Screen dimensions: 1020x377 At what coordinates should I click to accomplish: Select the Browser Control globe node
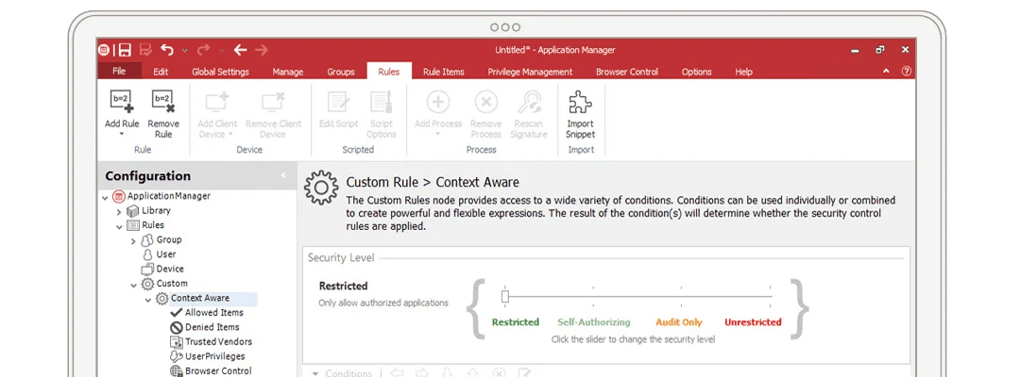(176, 371)
